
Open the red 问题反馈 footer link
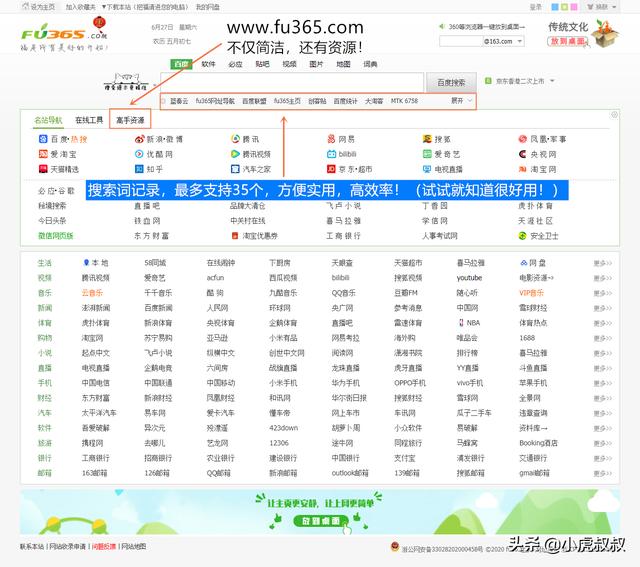pyautogui.click(x=104, y=546)
